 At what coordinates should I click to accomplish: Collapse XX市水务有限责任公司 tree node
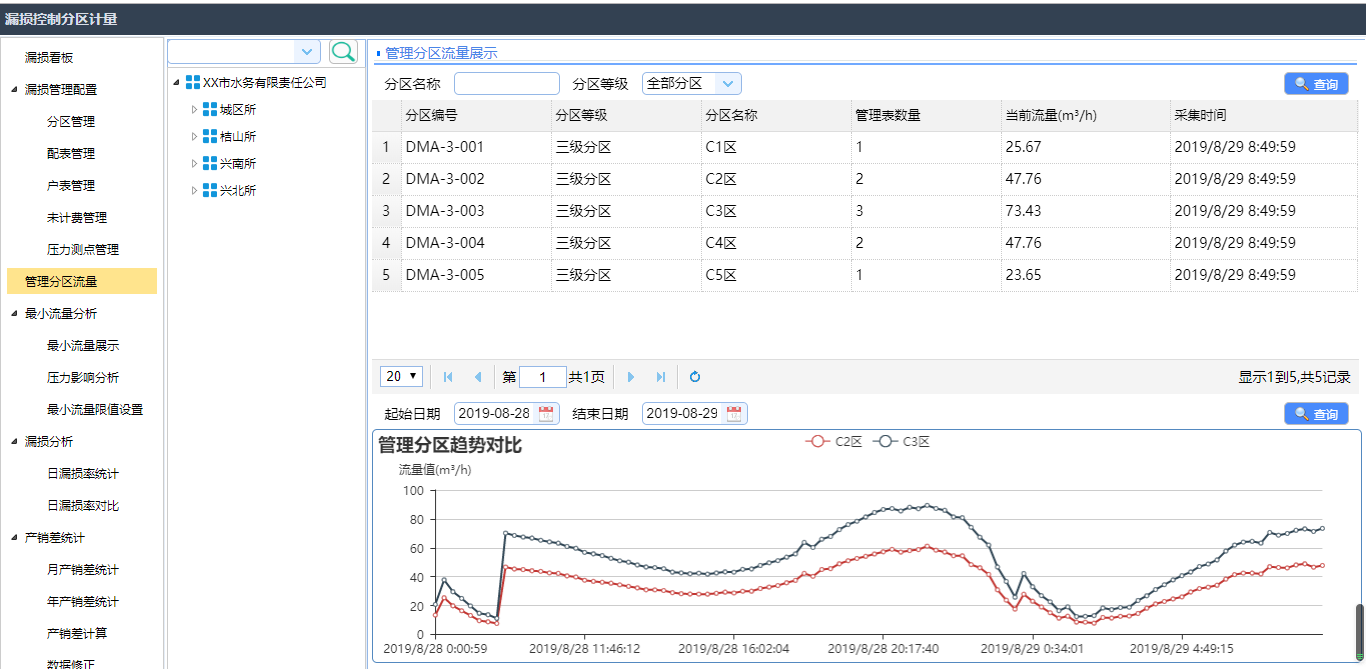click(x=177, y=83)
